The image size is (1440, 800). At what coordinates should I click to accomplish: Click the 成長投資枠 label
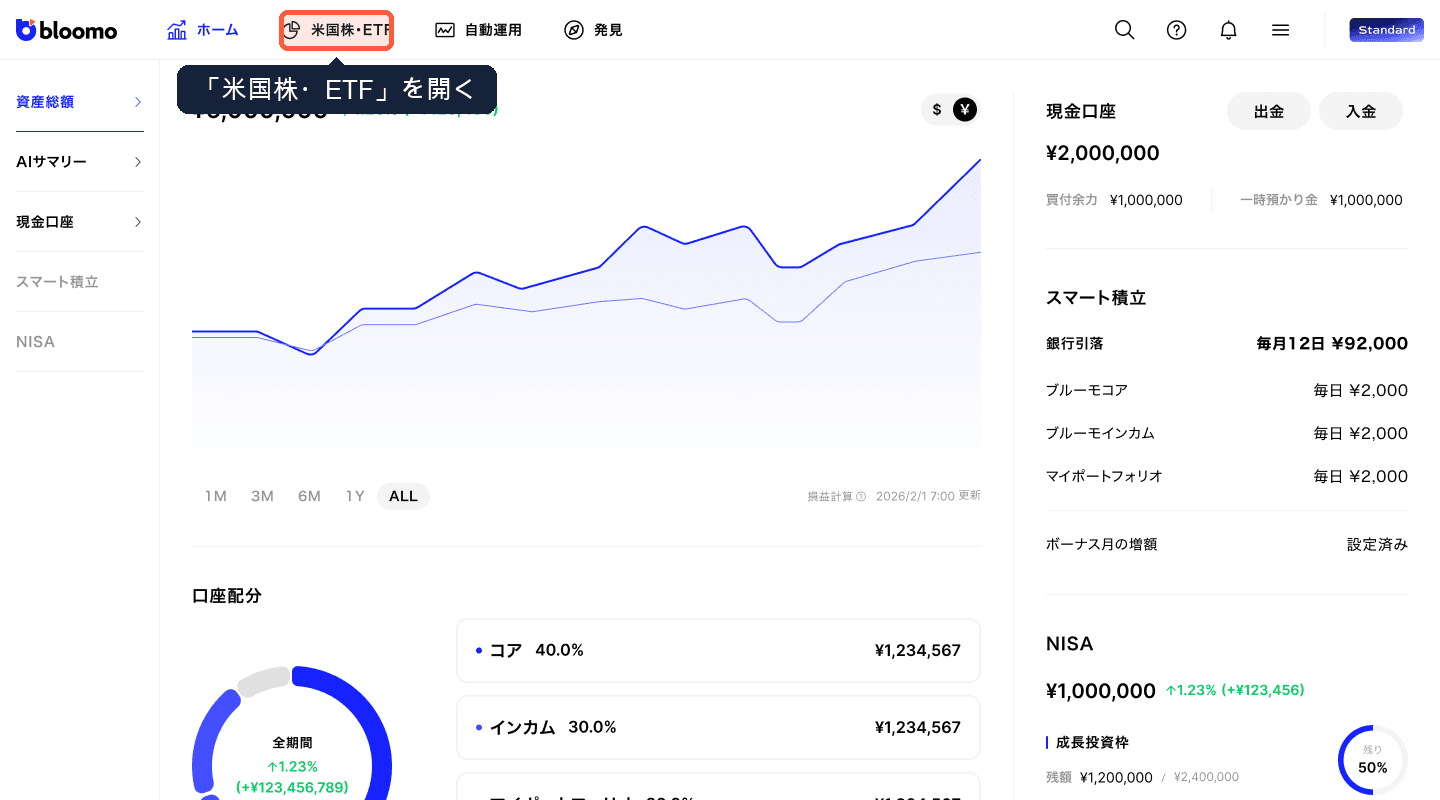pos(1092,743)
